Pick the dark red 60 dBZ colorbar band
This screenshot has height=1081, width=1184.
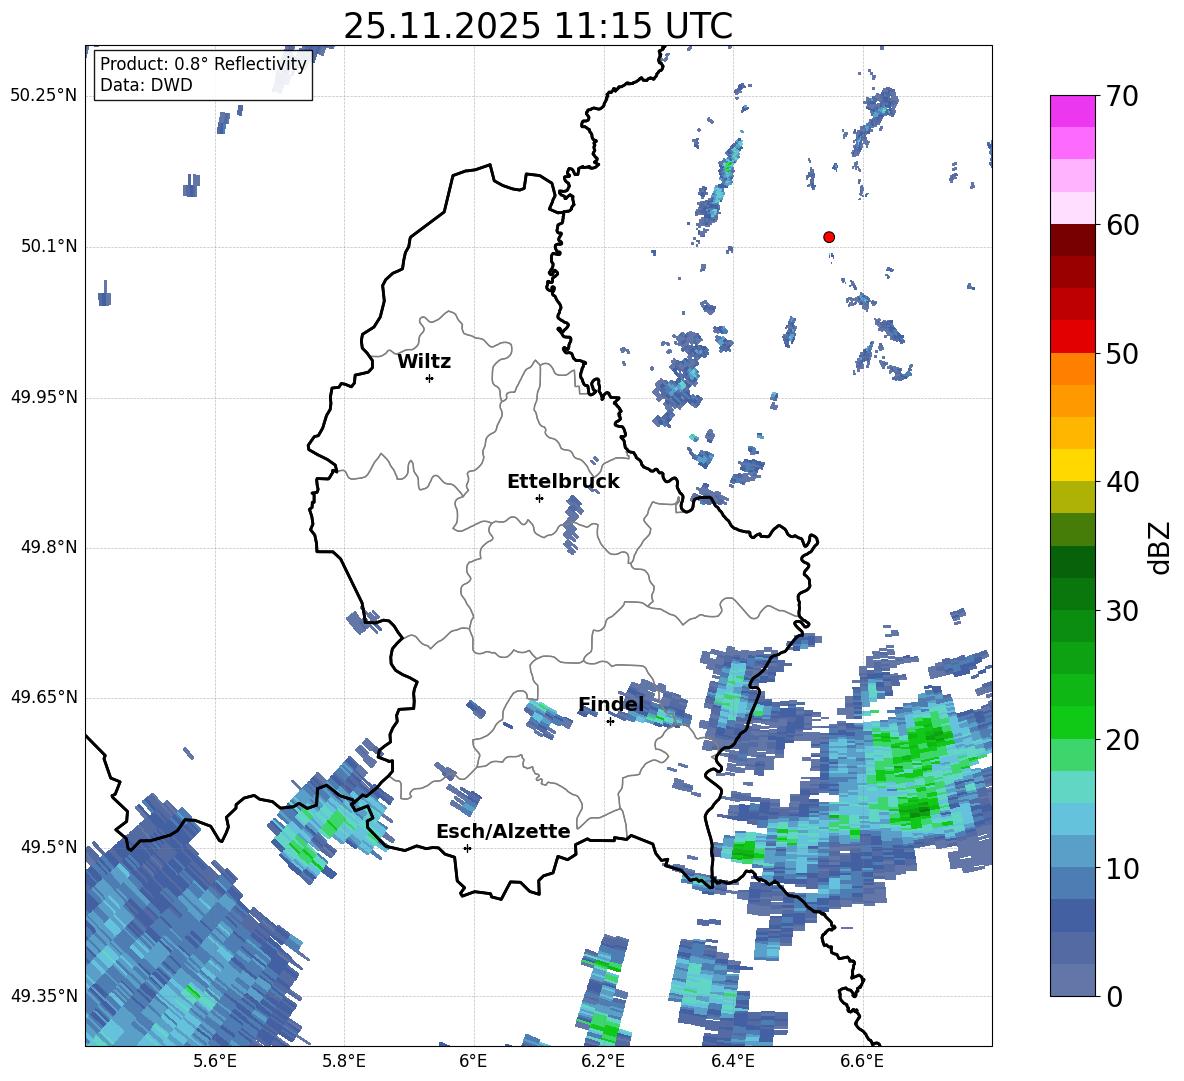[x=1072, y=240]
